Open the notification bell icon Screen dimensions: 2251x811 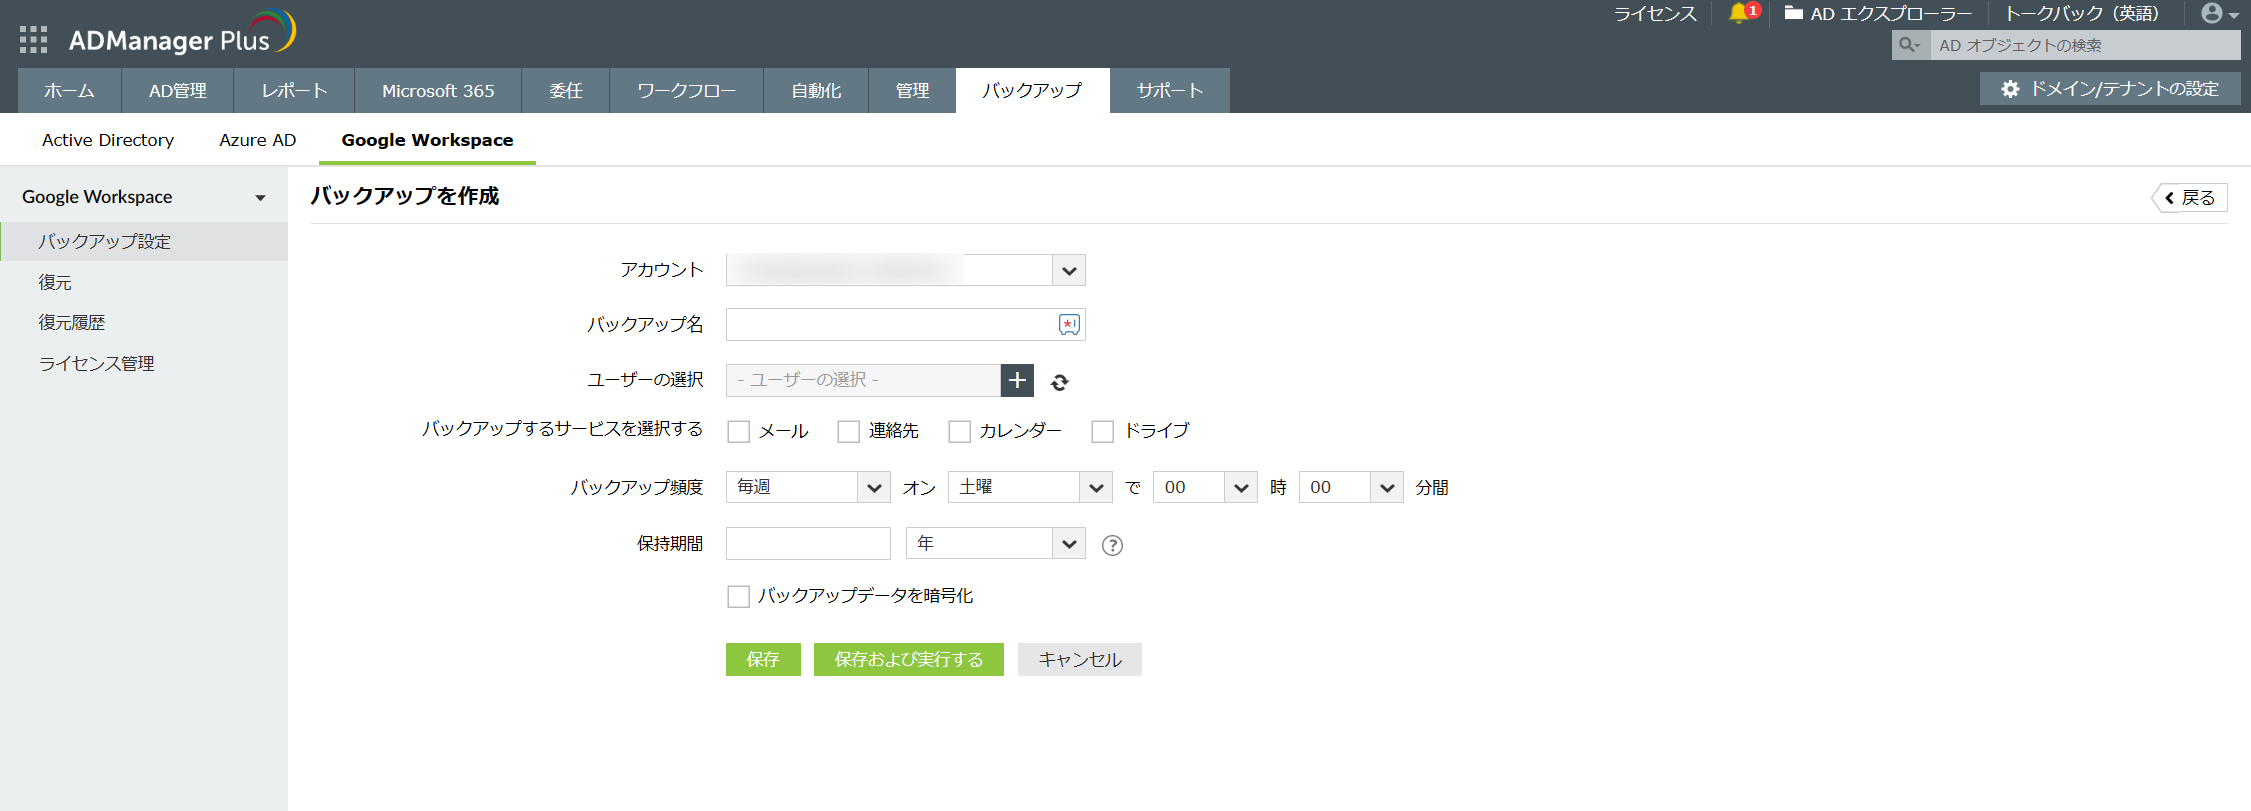click(x=1740, y=13)
